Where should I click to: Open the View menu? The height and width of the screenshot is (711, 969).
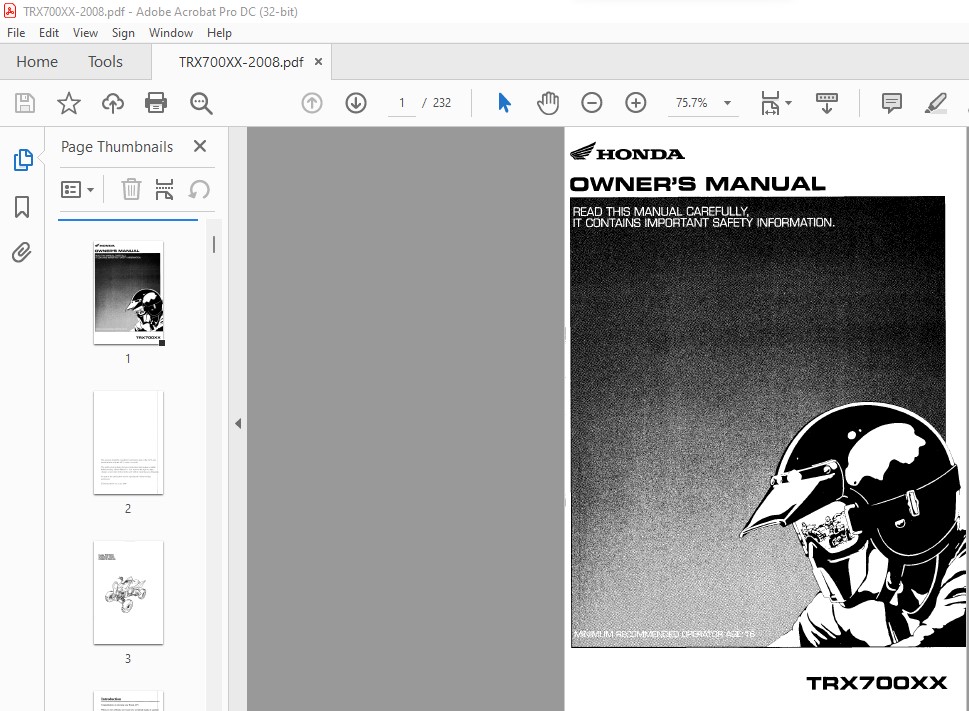[x=85, y=33]
